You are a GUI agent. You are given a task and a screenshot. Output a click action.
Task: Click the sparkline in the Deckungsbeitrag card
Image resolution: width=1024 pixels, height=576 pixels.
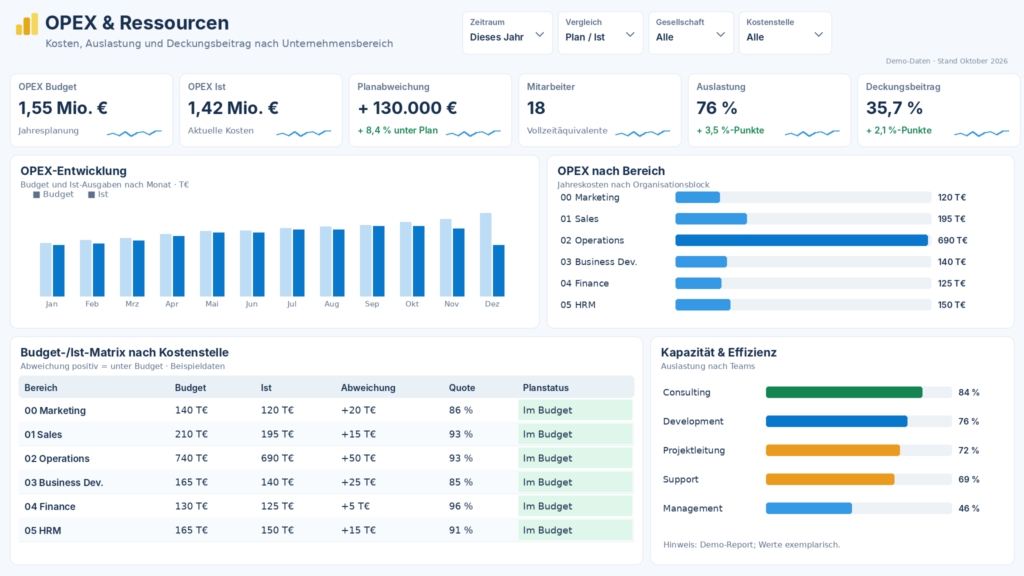click(x=982, y=133)
